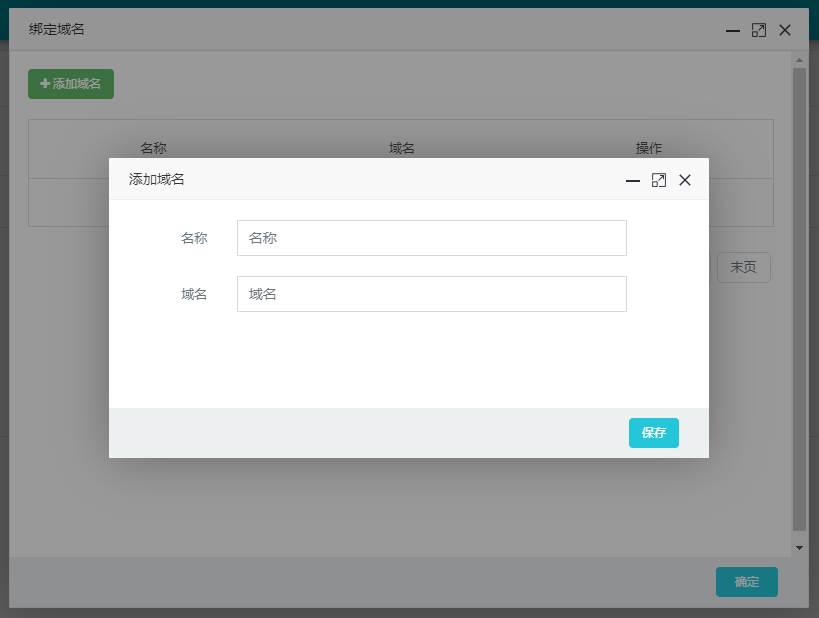Image resolution: width=819 pixels, height=618 pixels.
Task: Select the 操作 table column header
Action: pyautogui.click(x=649, y=148)
